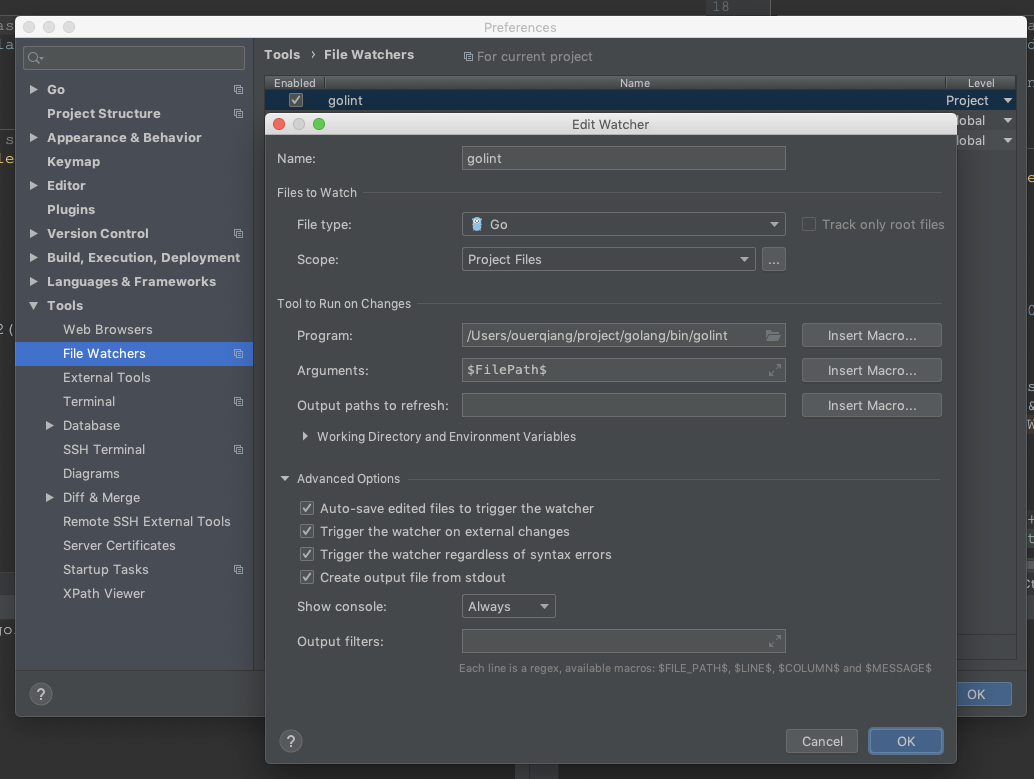Expand Build, Execution, Deployment node
This screenshot has width=1034, height=779.
(x=34, y=257)
